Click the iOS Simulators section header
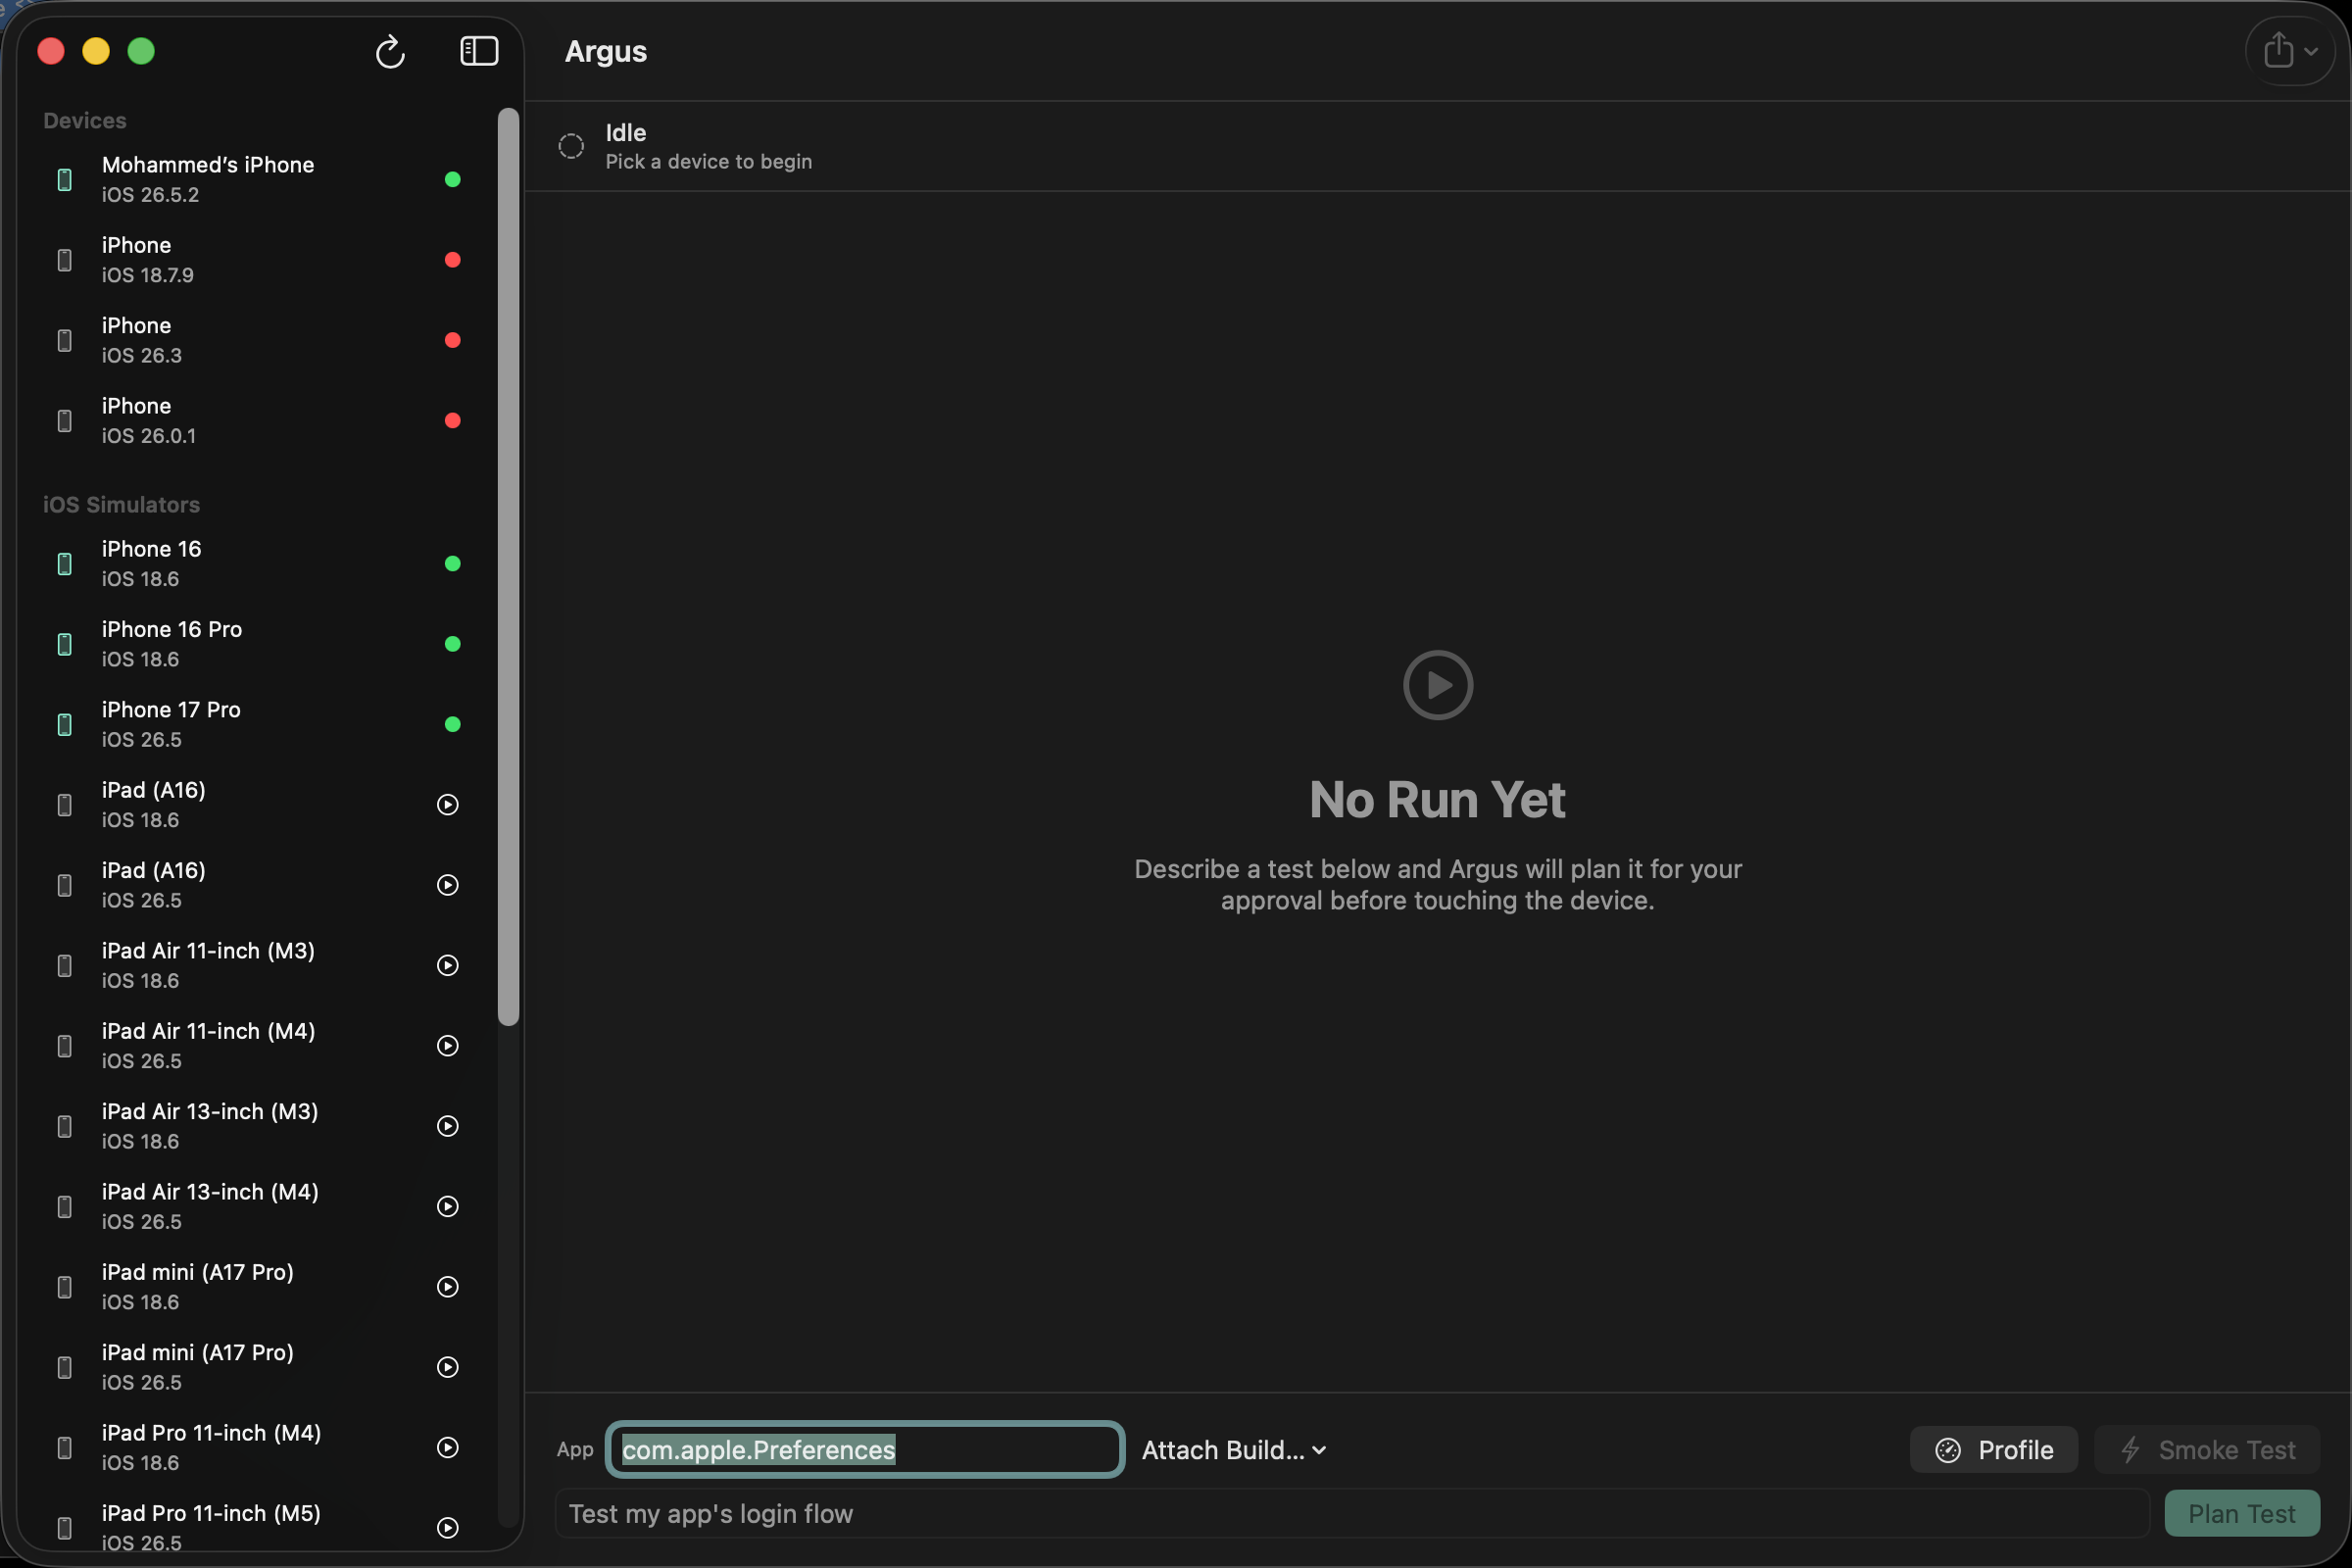 pyautogui.click(x=121, y=504)
